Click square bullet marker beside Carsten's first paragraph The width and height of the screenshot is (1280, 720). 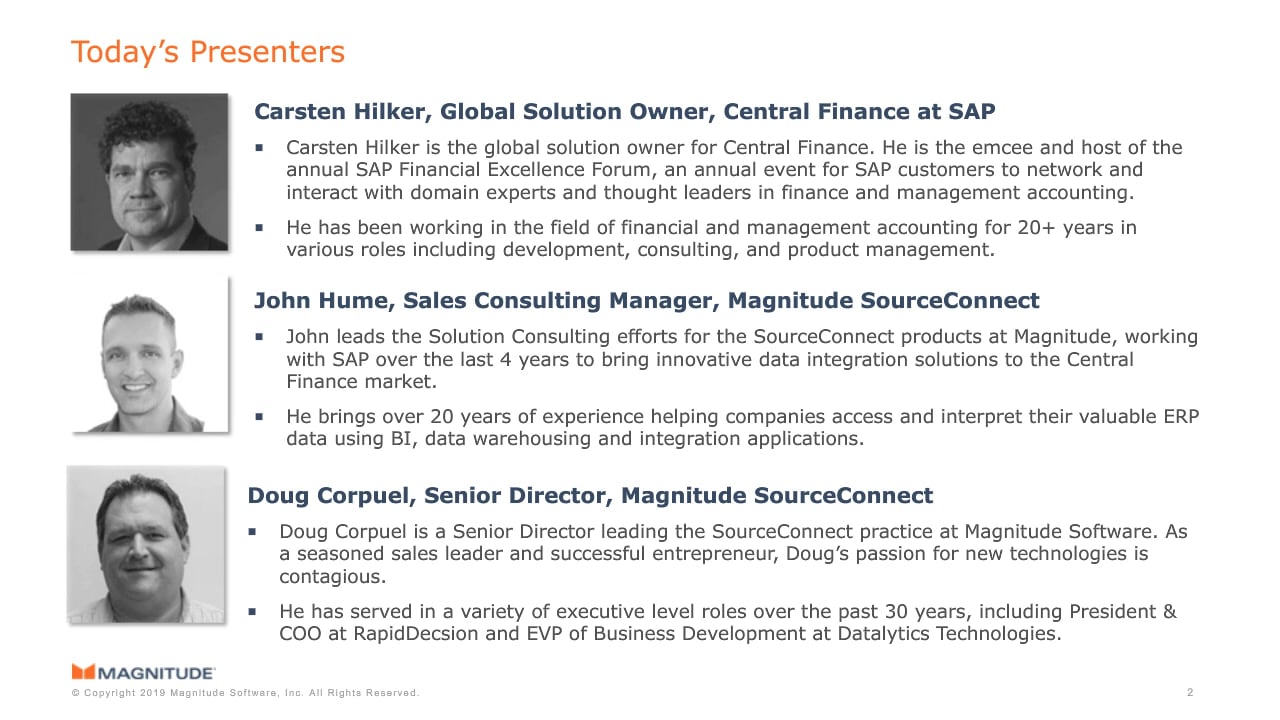pos(259,148)
